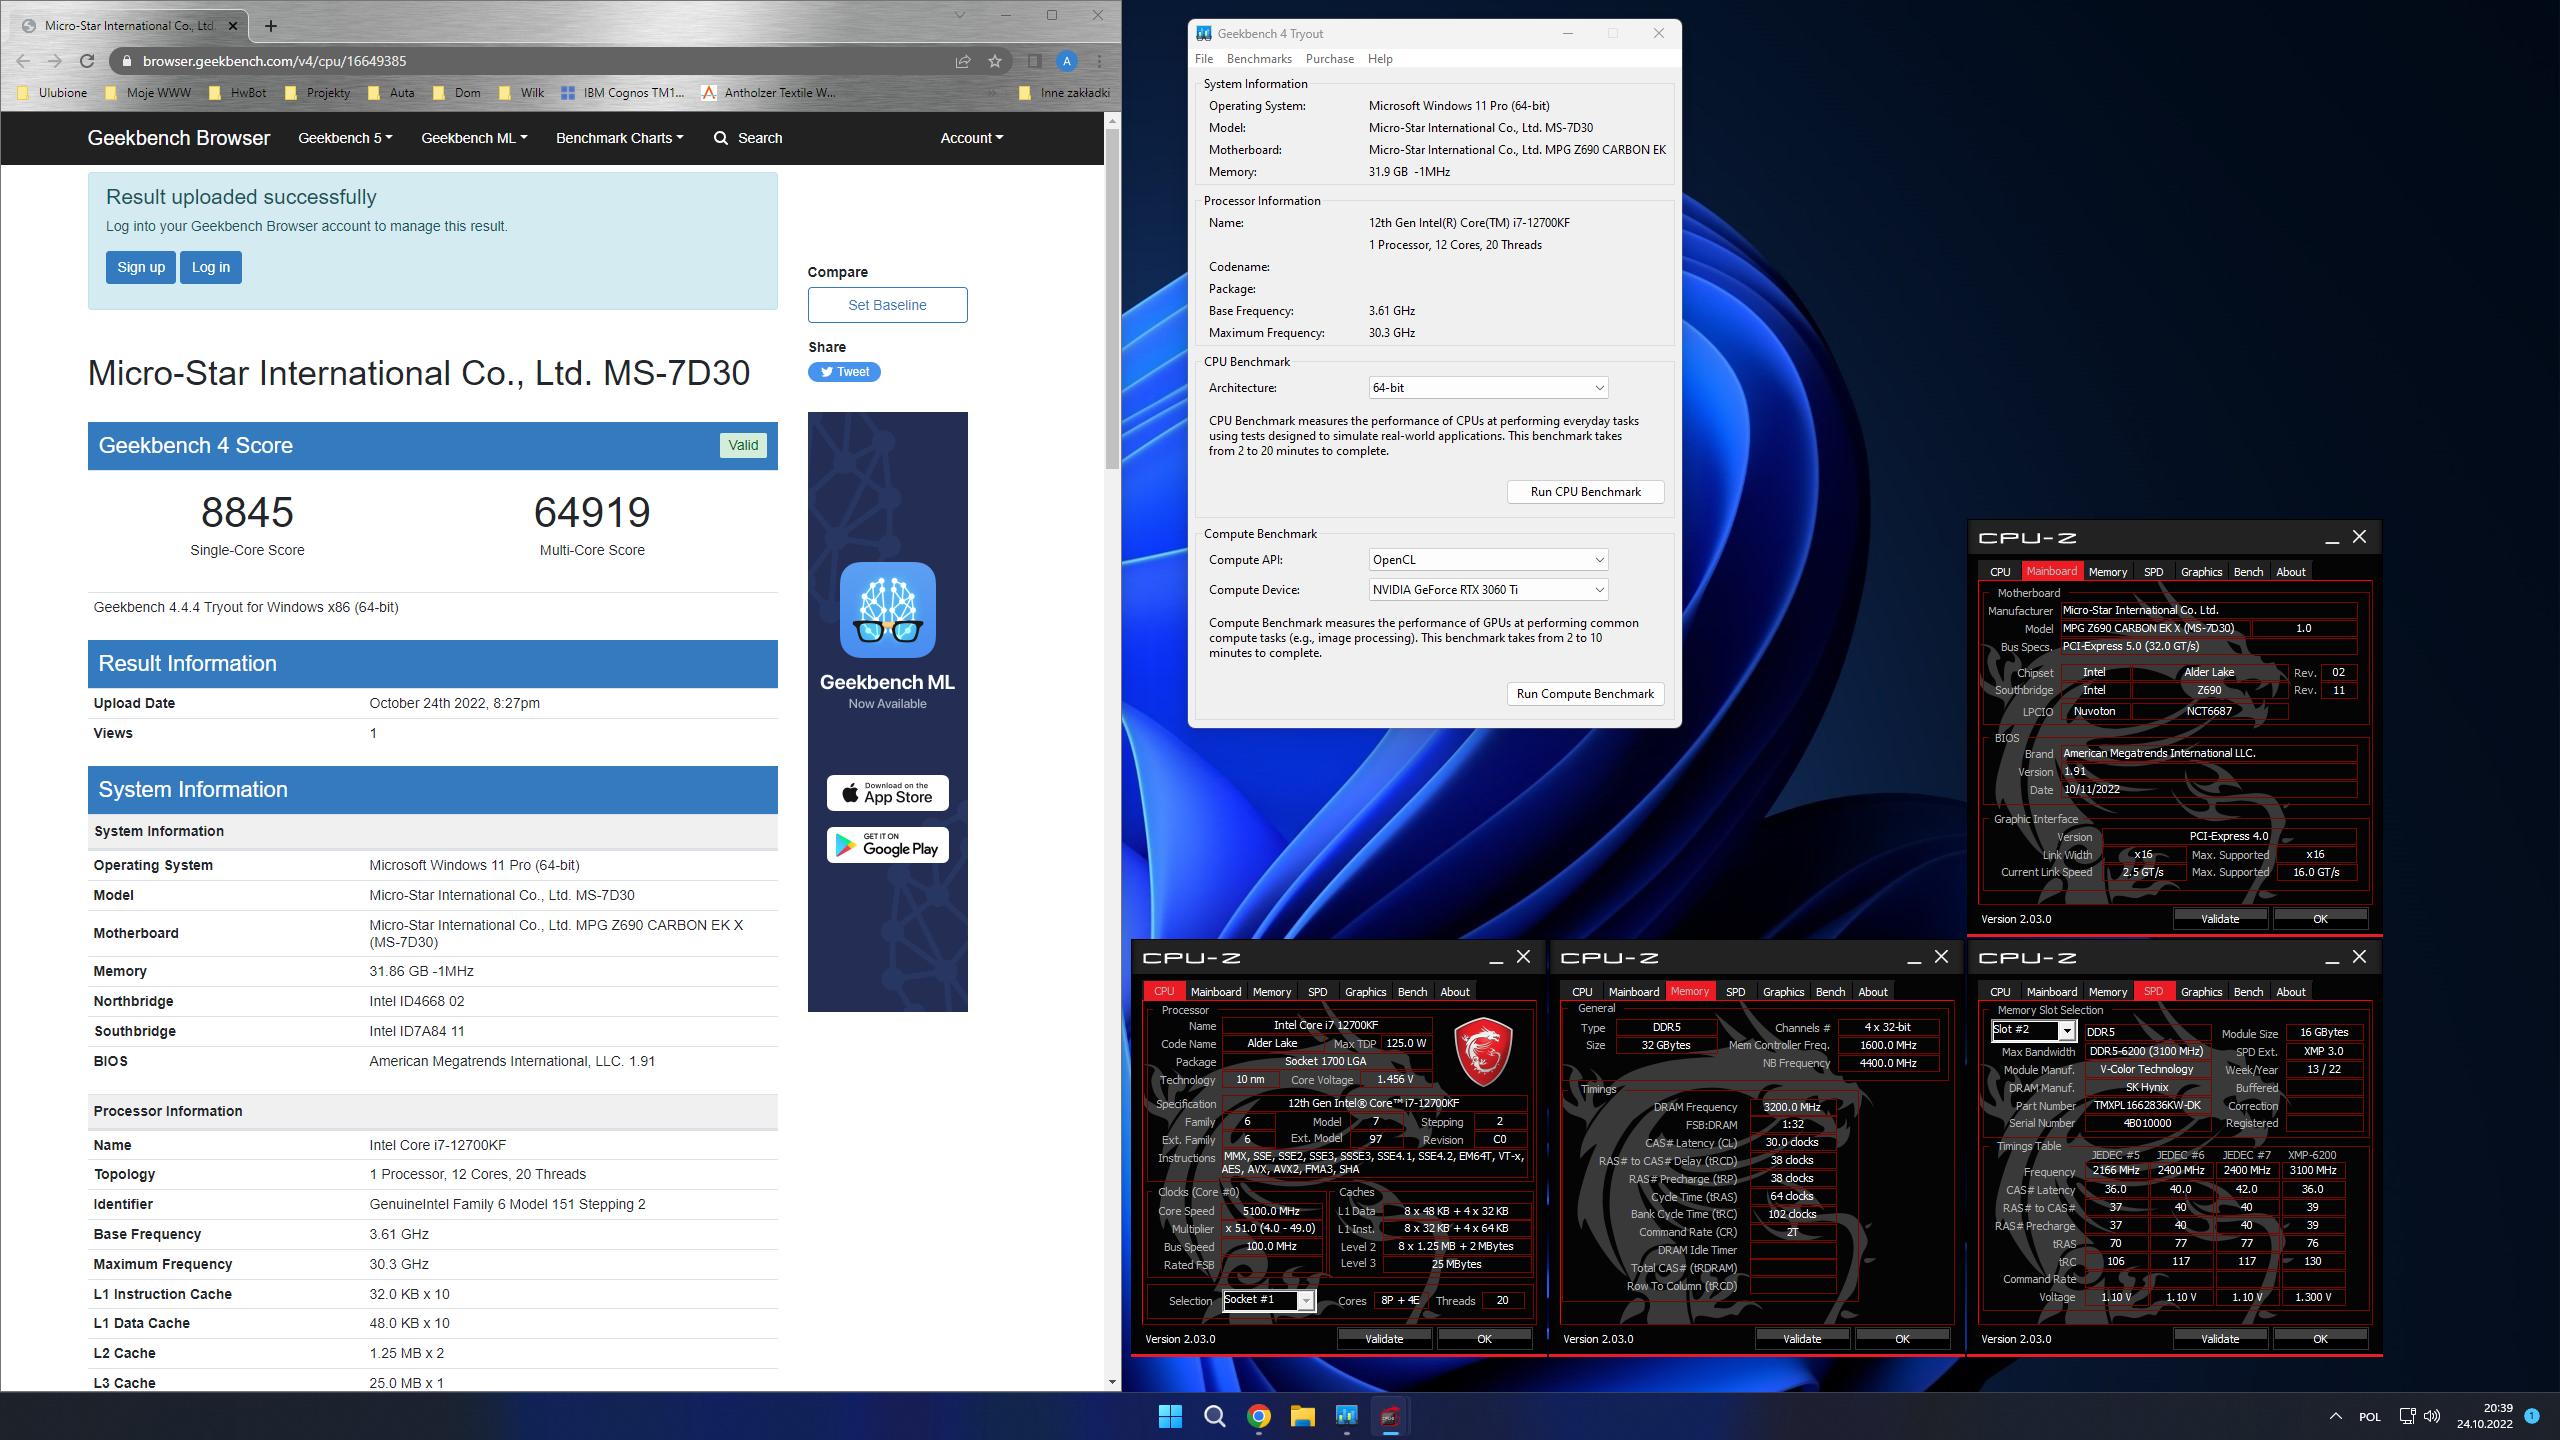Open Antholzer Textile bookmark
Screen dimensions: 2560x1440
click(x=769, y=93)
